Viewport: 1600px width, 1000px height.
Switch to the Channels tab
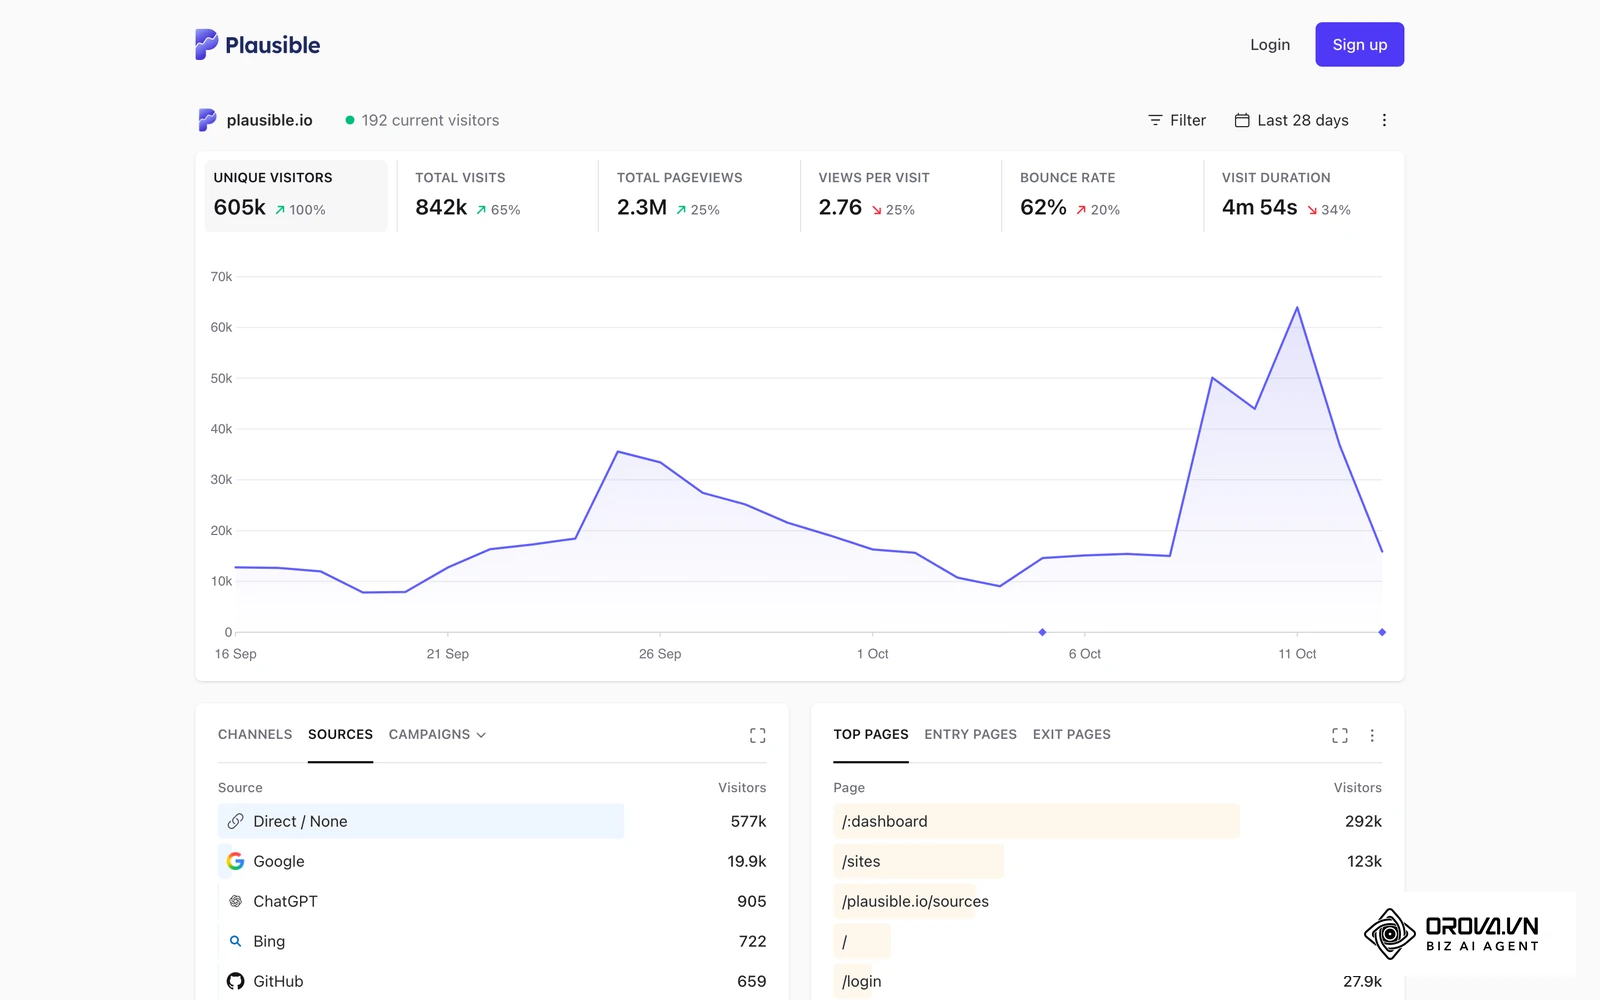pyautogui.click(x=255, y=734)
